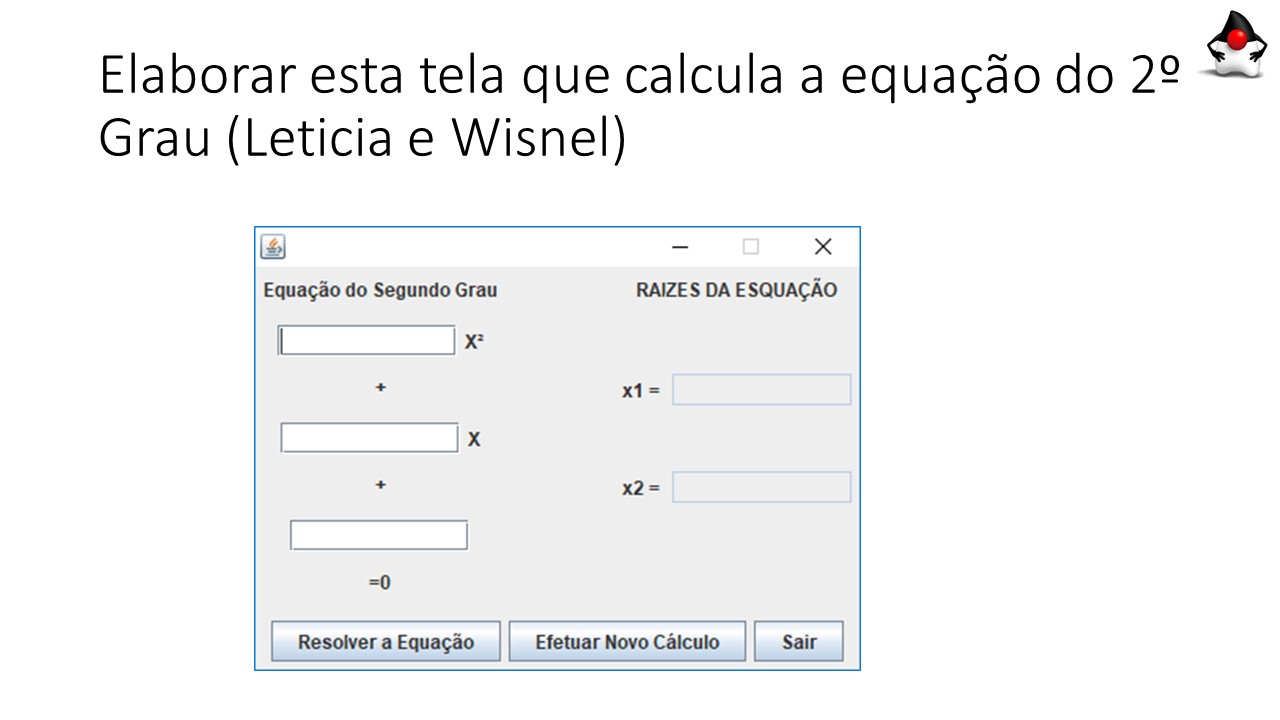Click the Resolver a Equação button
The width and height of the screenshot is (1280, 720).
tap(386, 642)
